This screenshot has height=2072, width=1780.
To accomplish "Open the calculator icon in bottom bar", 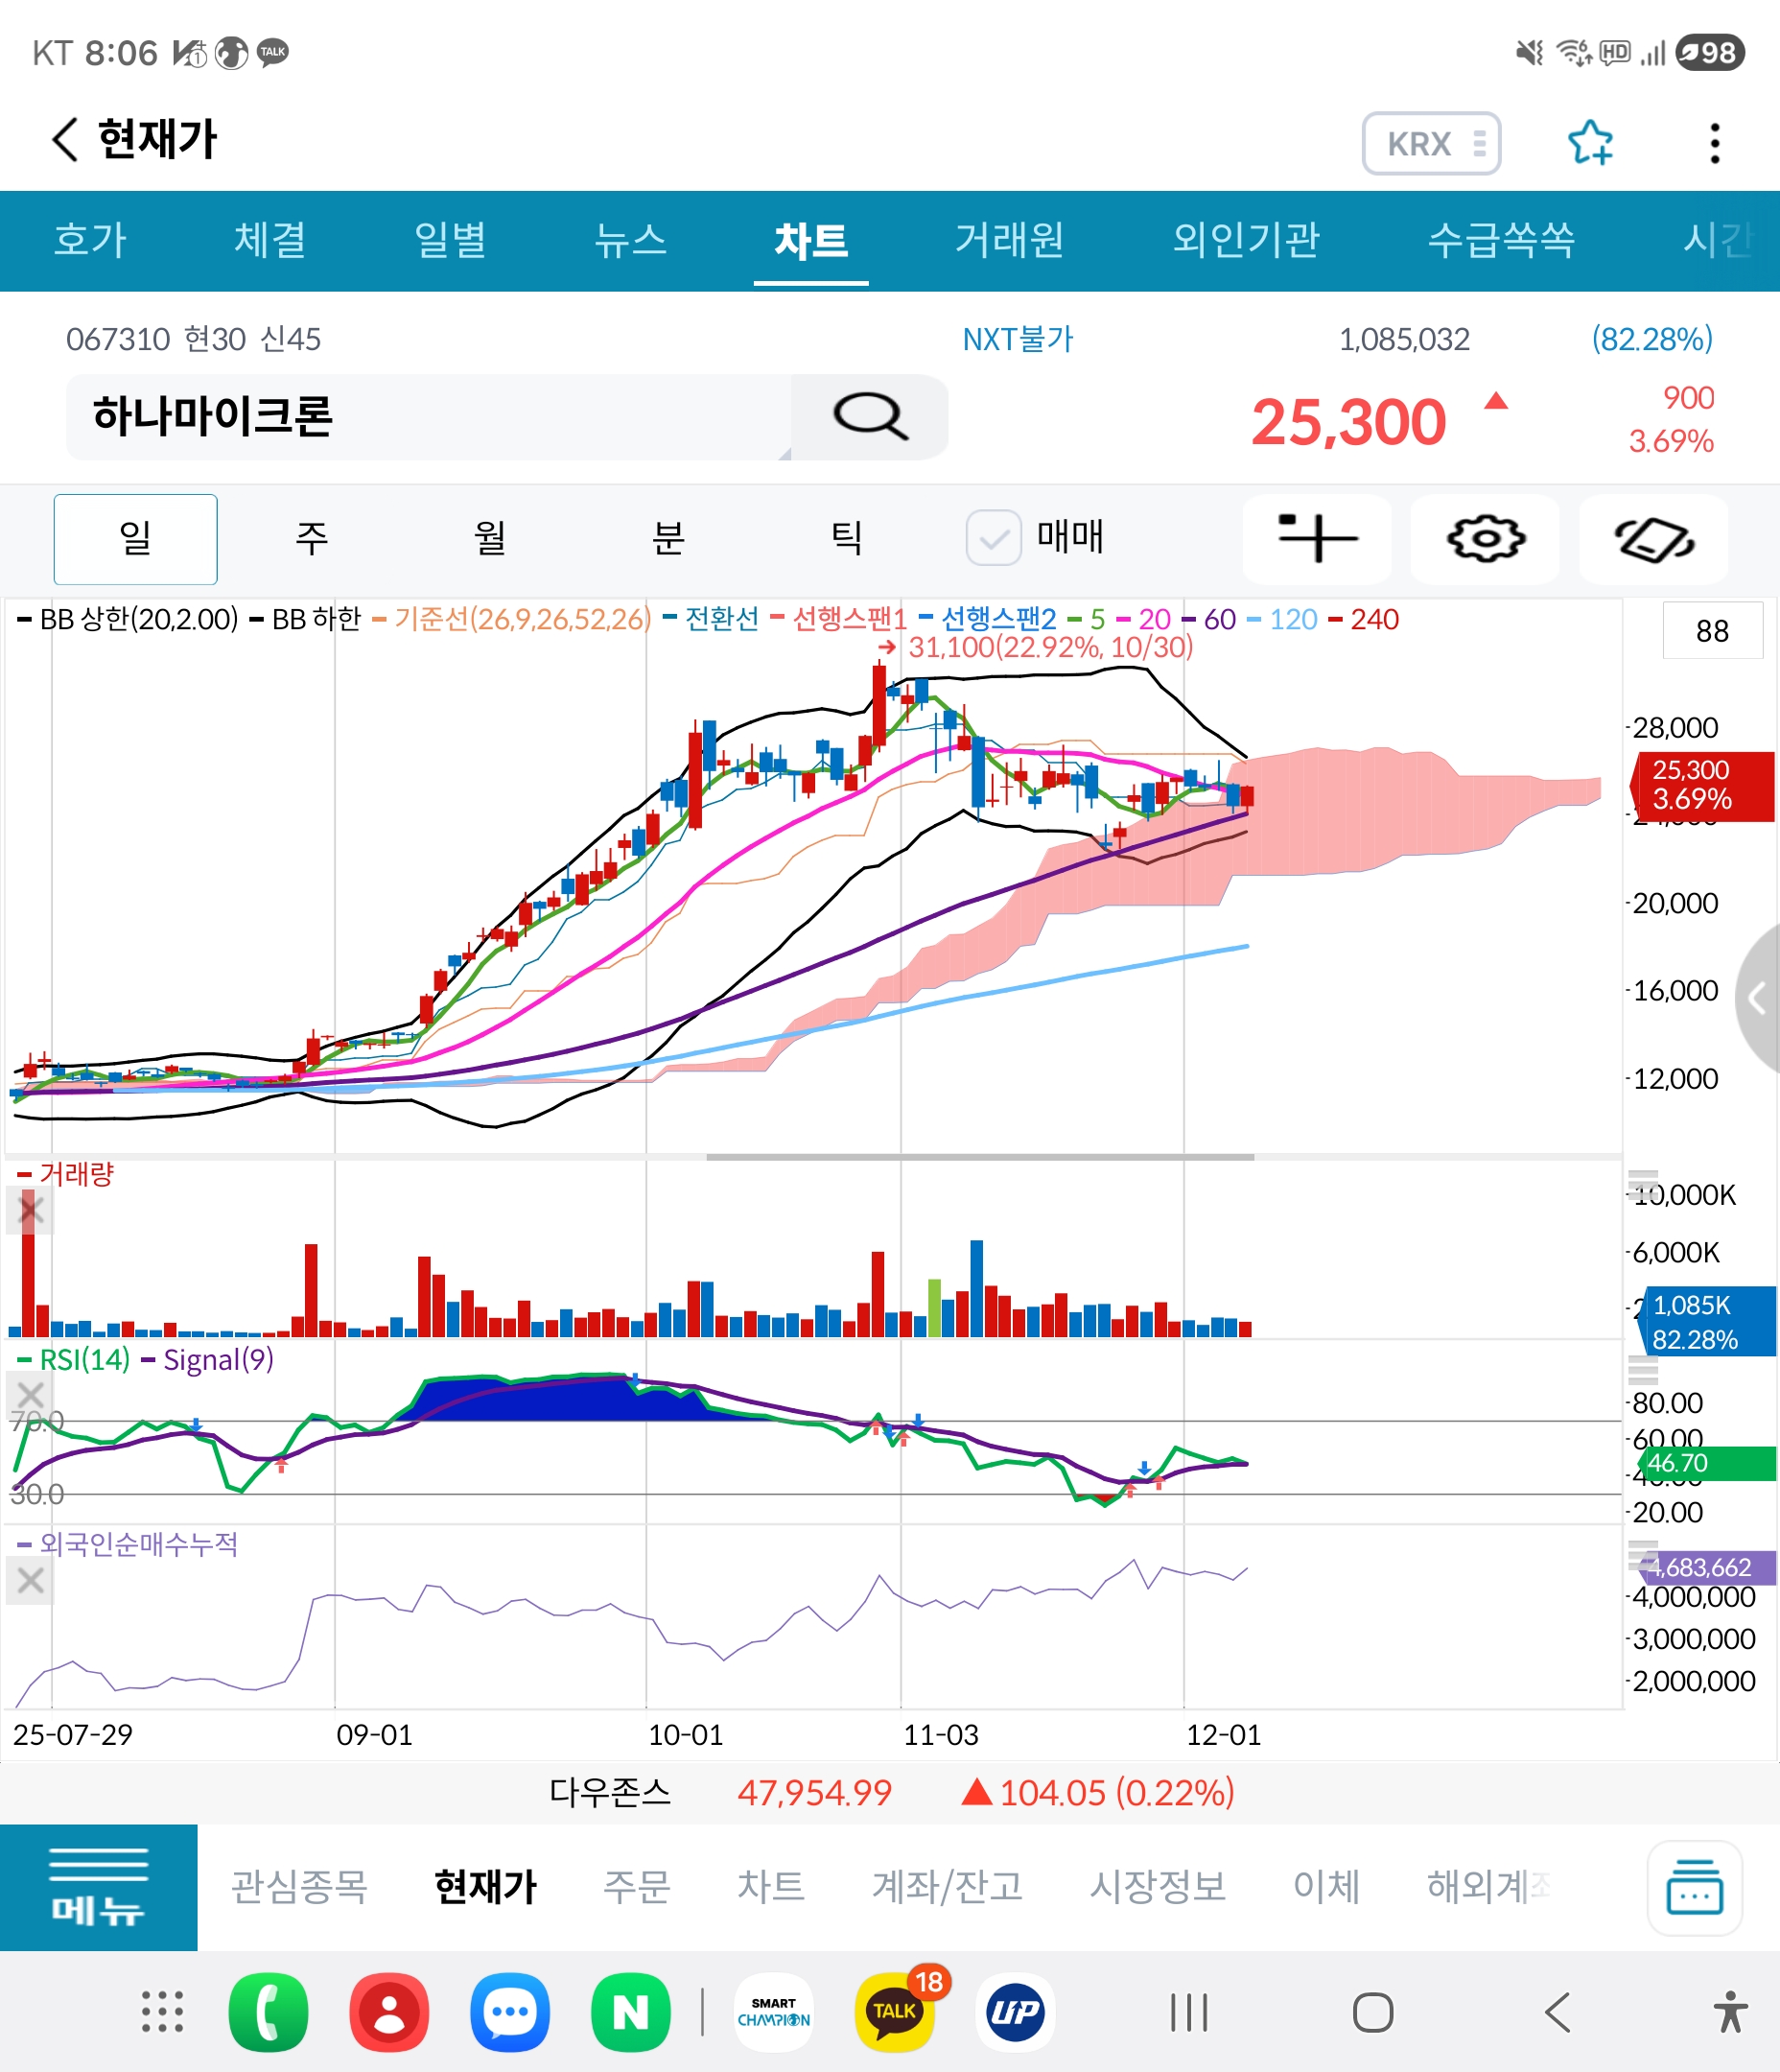I will [1694, 1887].
